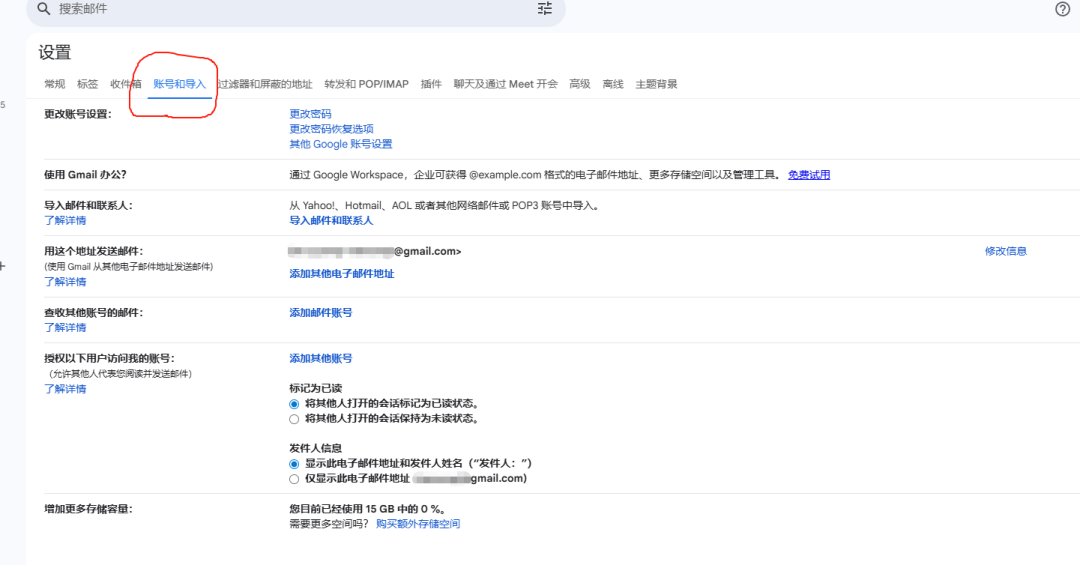The width and height of the screenshot is (1080, 565).
Task: Switch to the 离线 tab
Action: 613,84
